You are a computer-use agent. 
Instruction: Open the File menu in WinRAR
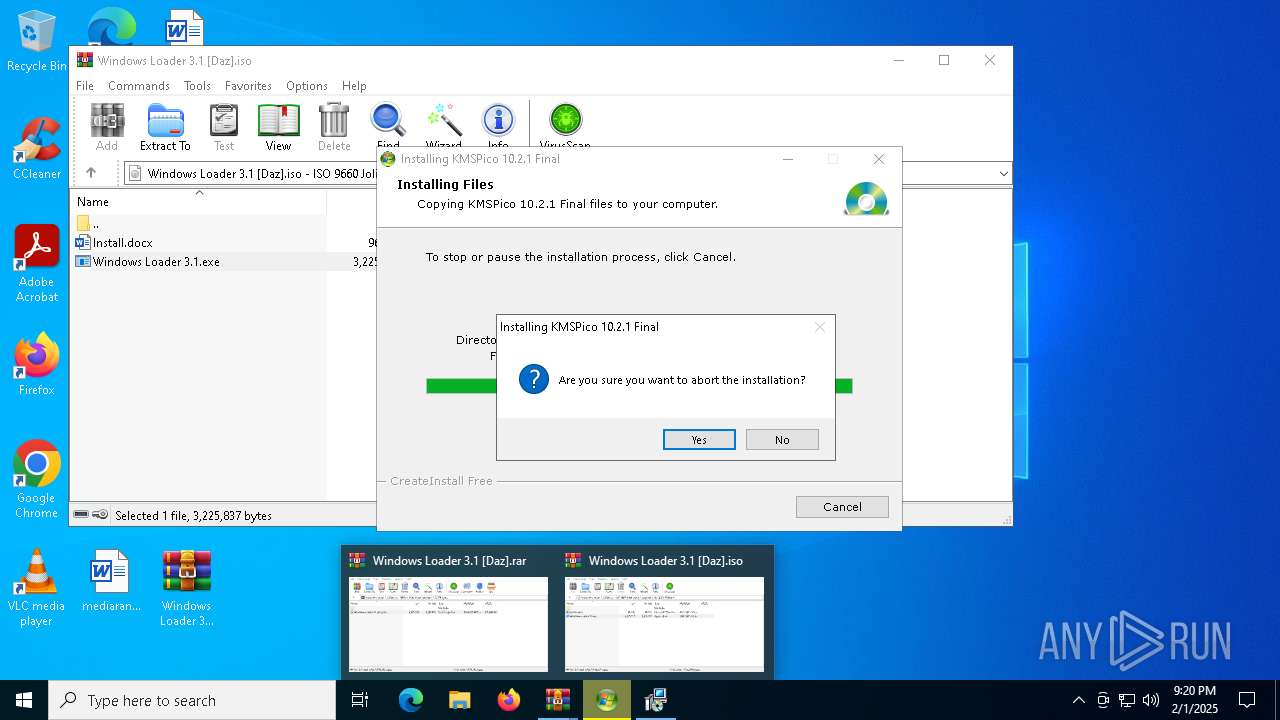pos(85,86)
